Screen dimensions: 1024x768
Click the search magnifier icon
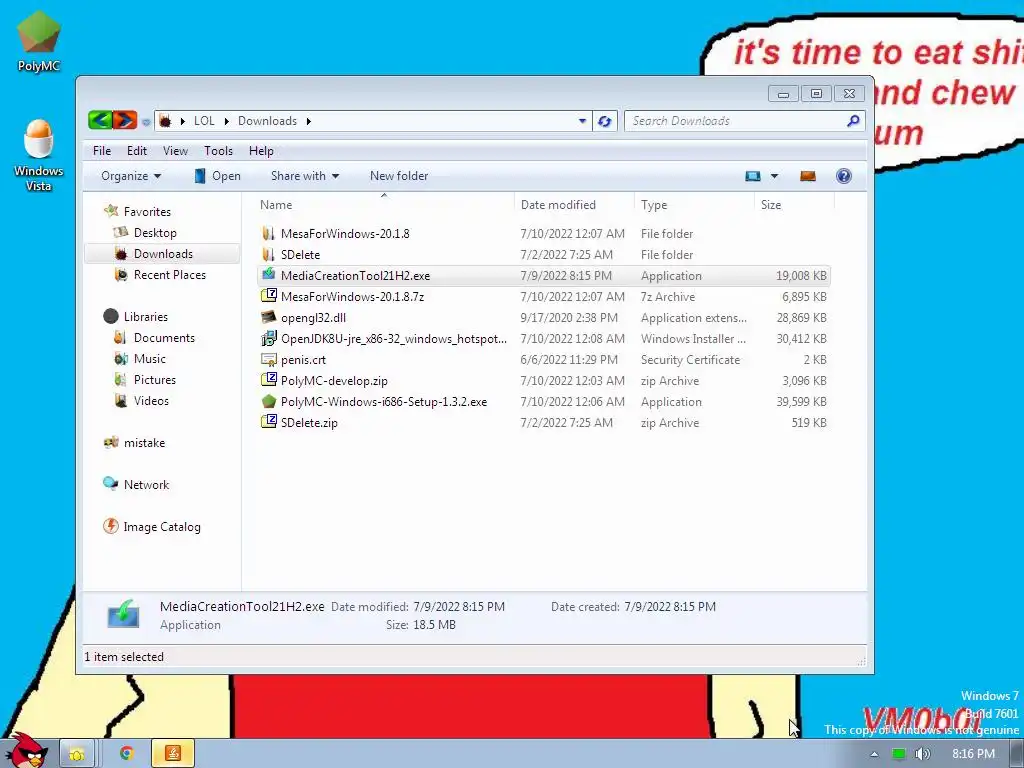pos(853,121)
